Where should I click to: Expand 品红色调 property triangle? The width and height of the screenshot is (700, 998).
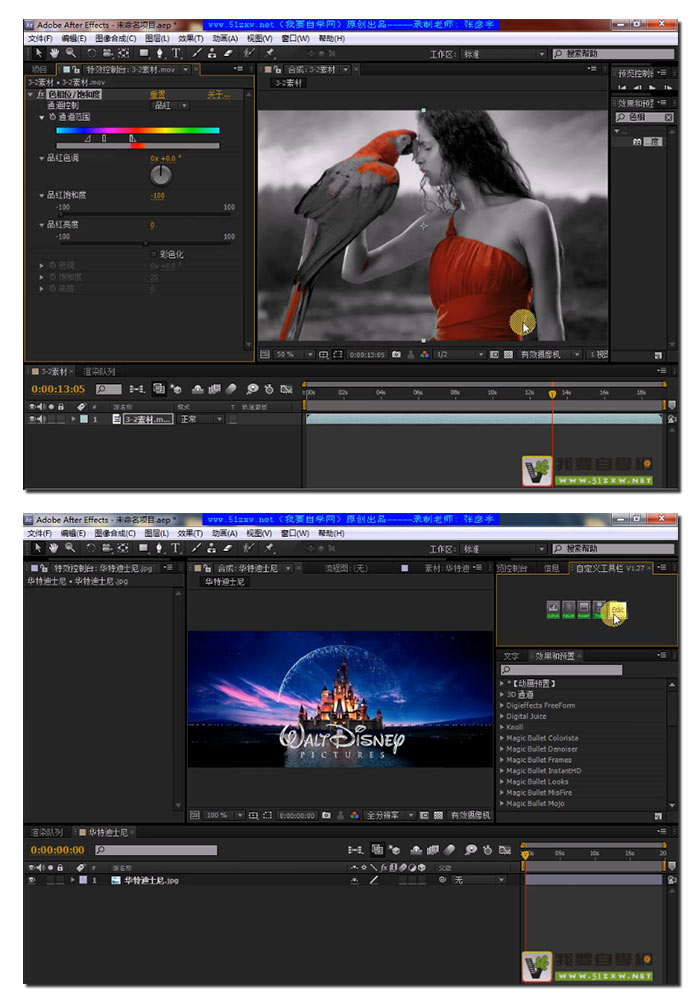pyautogui.click(x=41, y=158)
